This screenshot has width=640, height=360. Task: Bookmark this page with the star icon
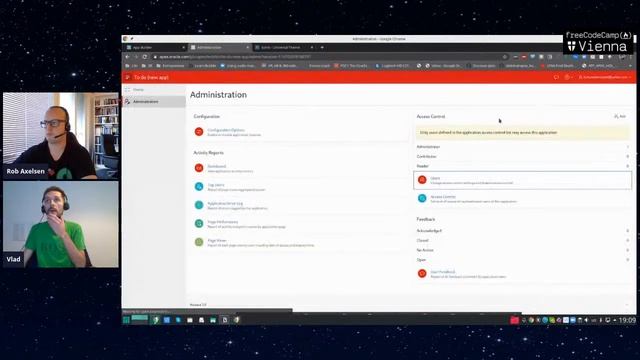click(x=504, y=57)
